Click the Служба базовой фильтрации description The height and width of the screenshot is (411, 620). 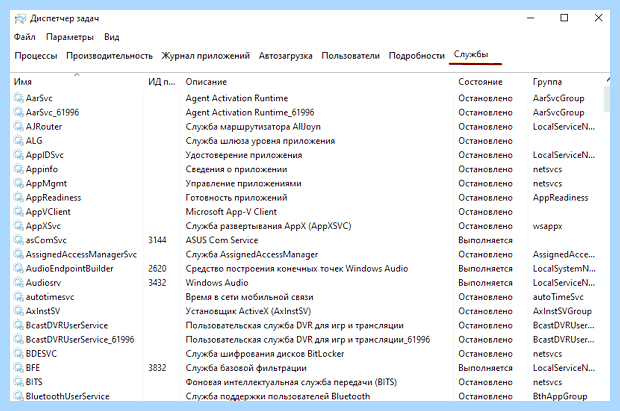pos(246,368)
